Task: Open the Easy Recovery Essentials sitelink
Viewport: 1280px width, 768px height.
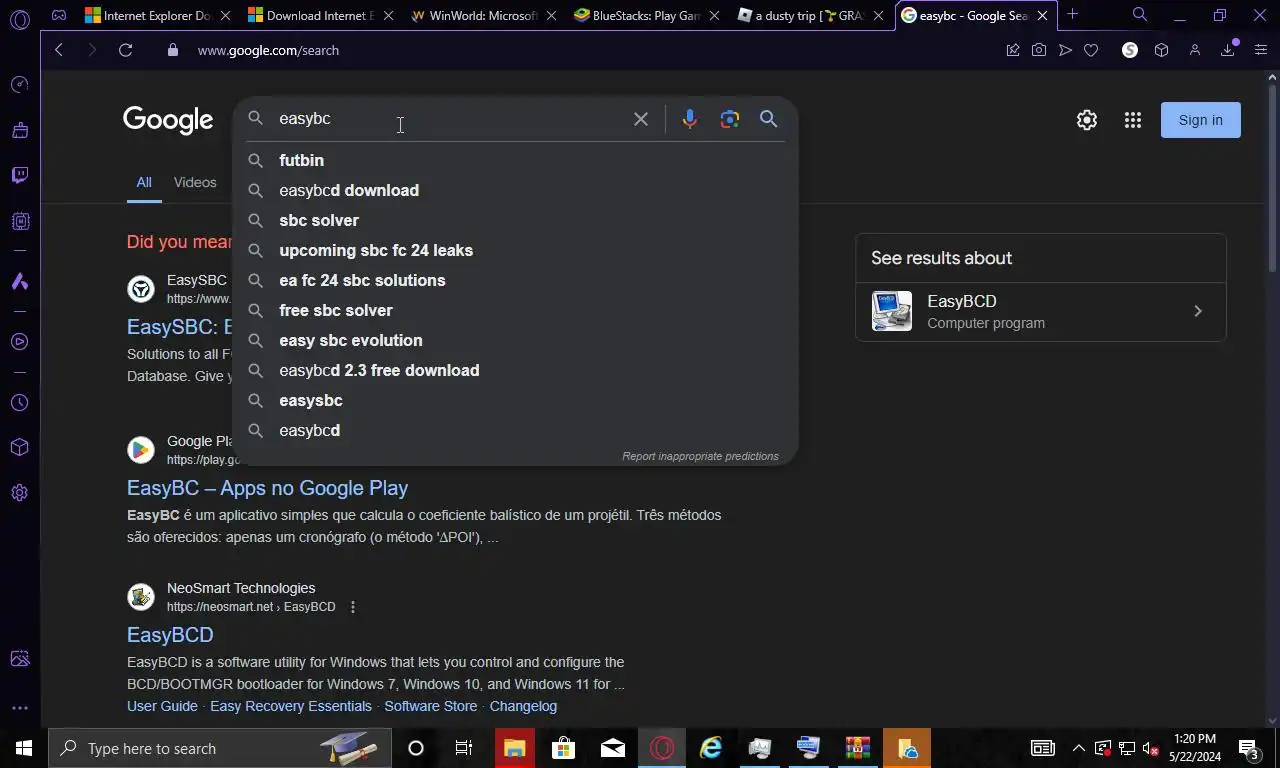Action: (291, 706)
